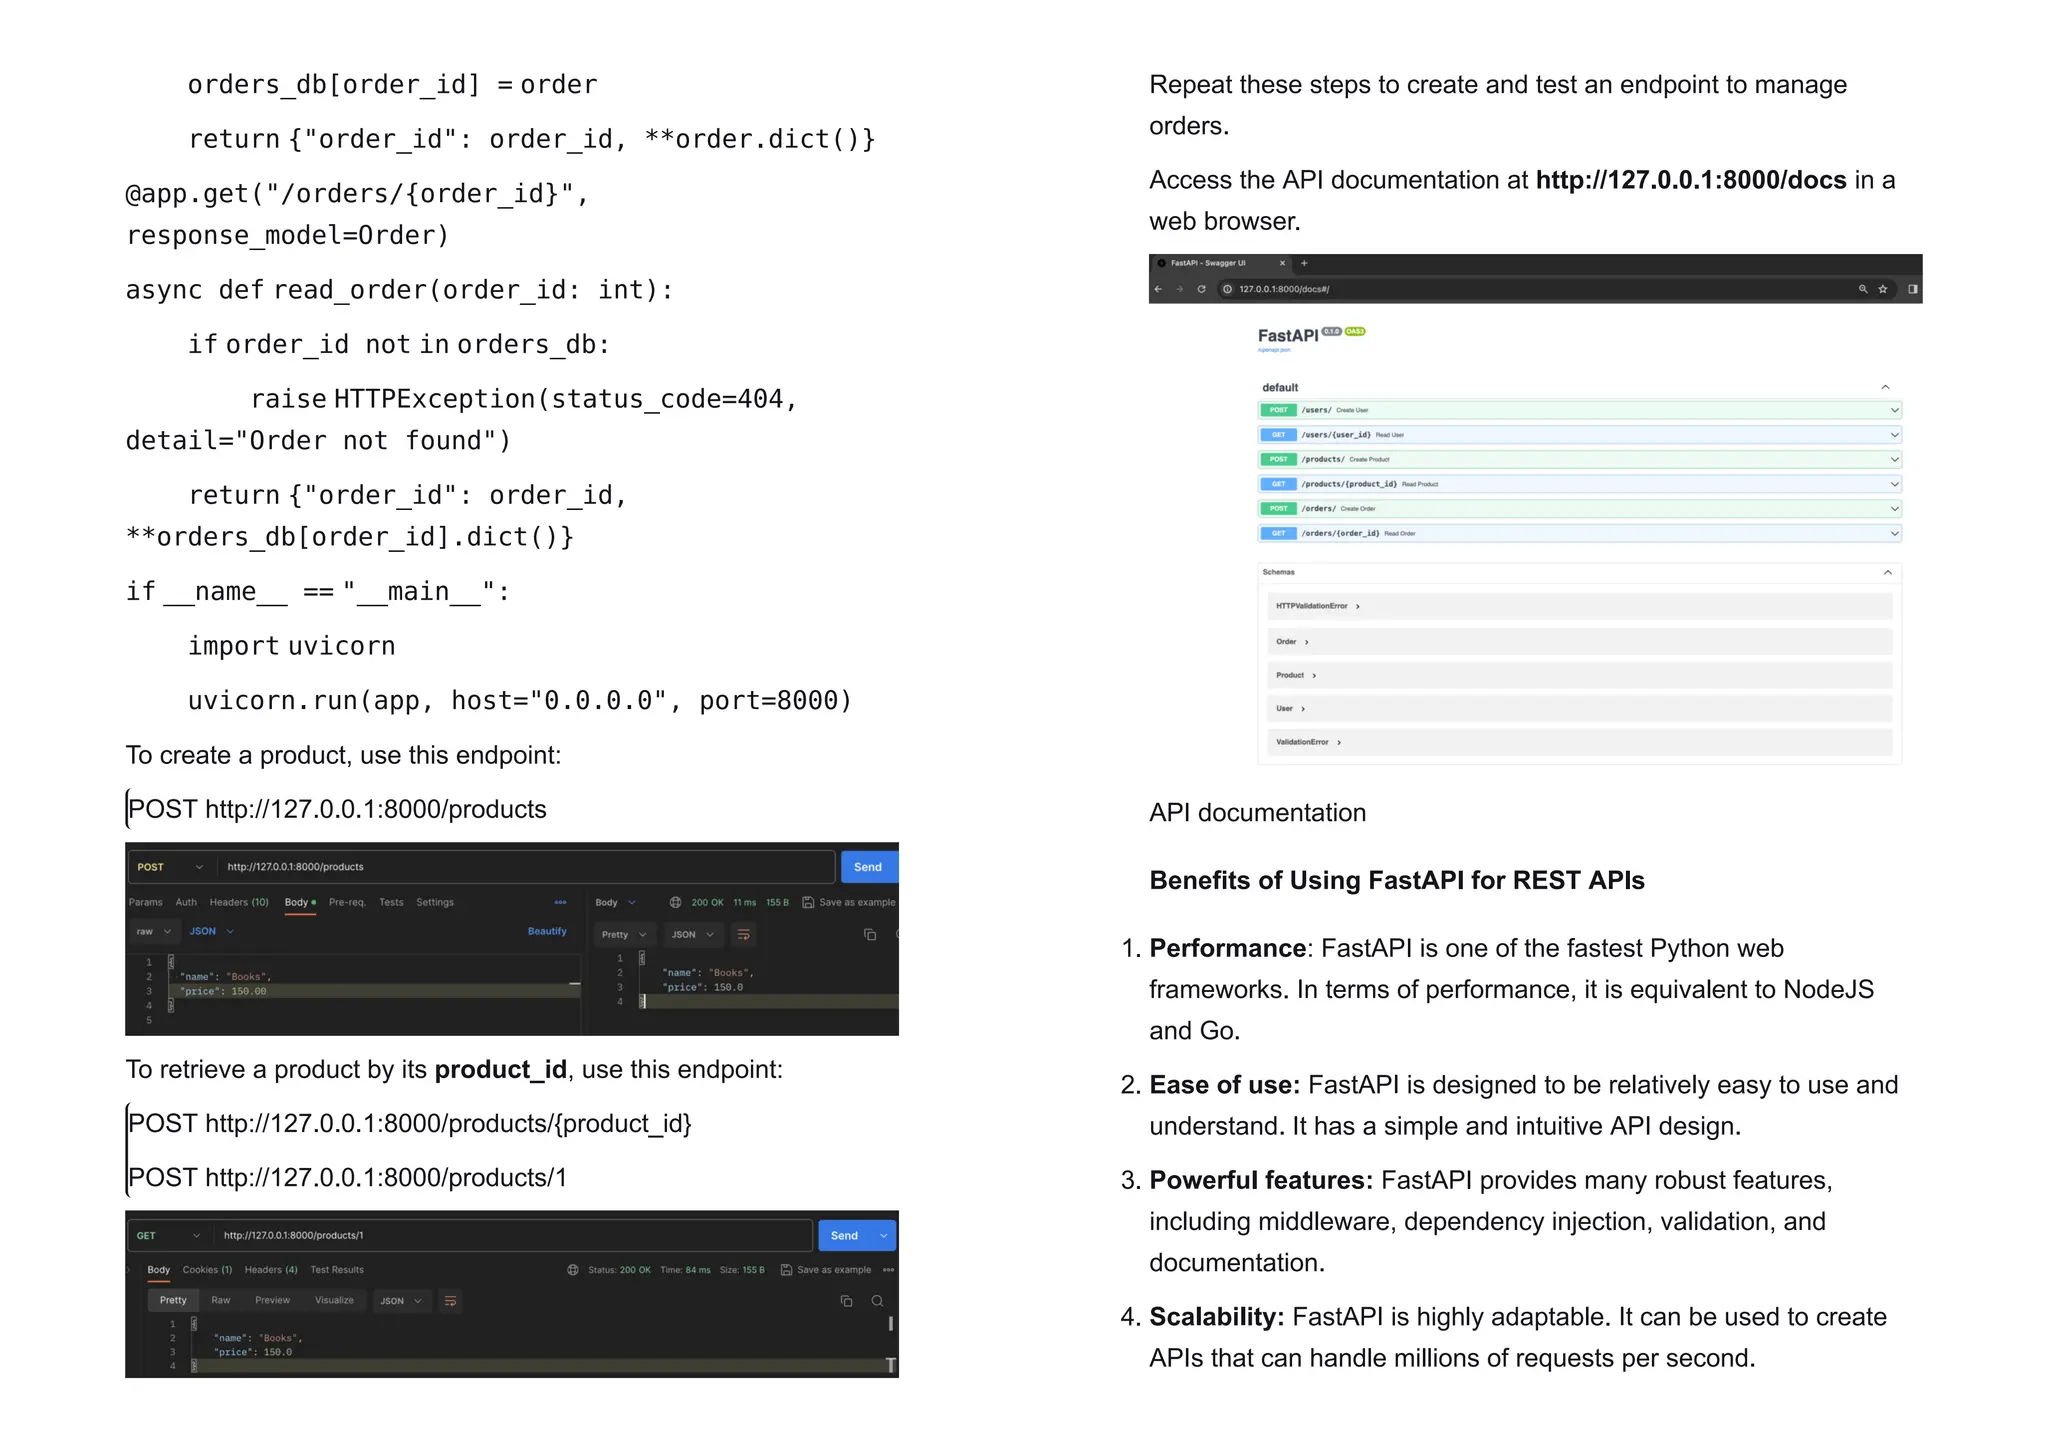Open the Body dropdown in POST response header
This screenshot has width=2048, height=1450.
pos(616,902)
